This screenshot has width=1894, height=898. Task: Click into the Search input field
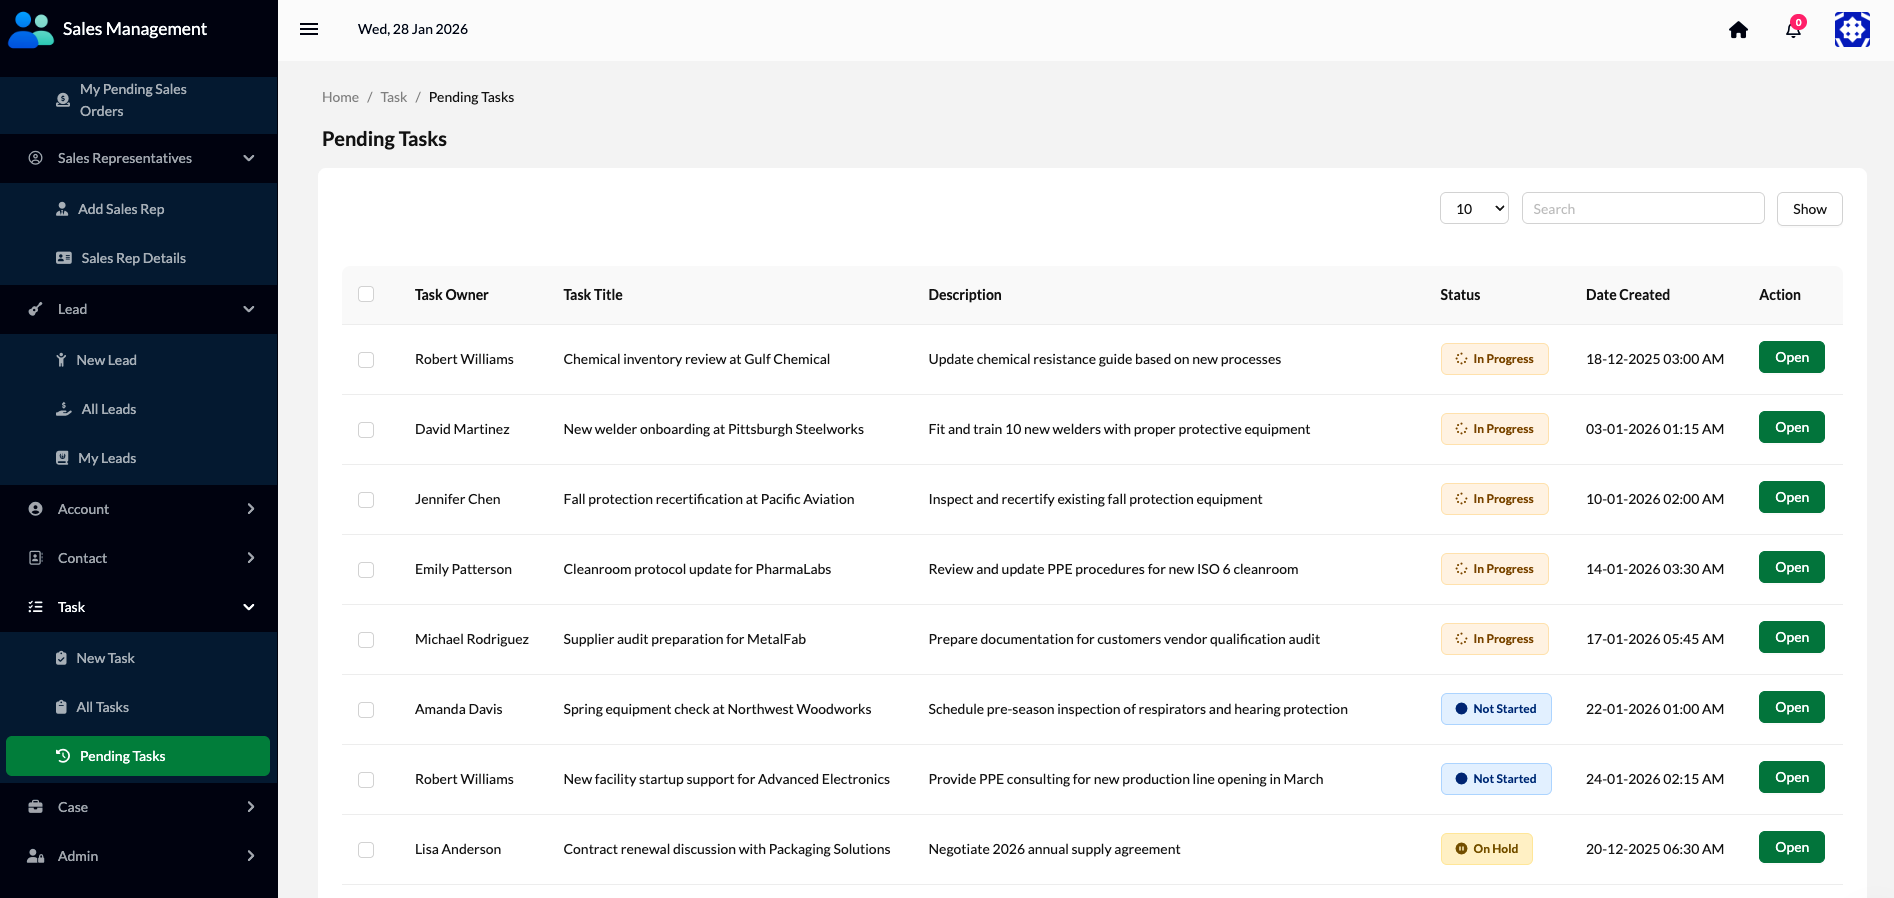point(1642,209)
